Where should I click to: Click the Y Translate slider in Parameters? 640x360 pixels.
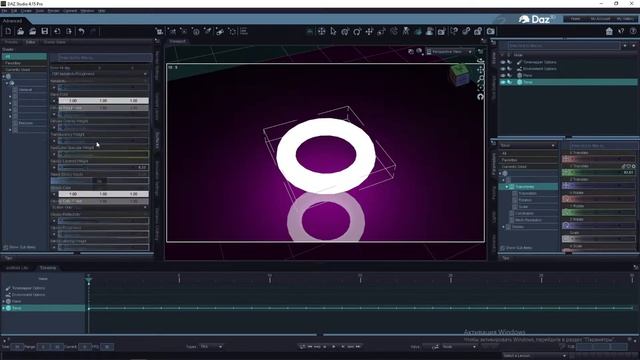click(x=598, y=172)
